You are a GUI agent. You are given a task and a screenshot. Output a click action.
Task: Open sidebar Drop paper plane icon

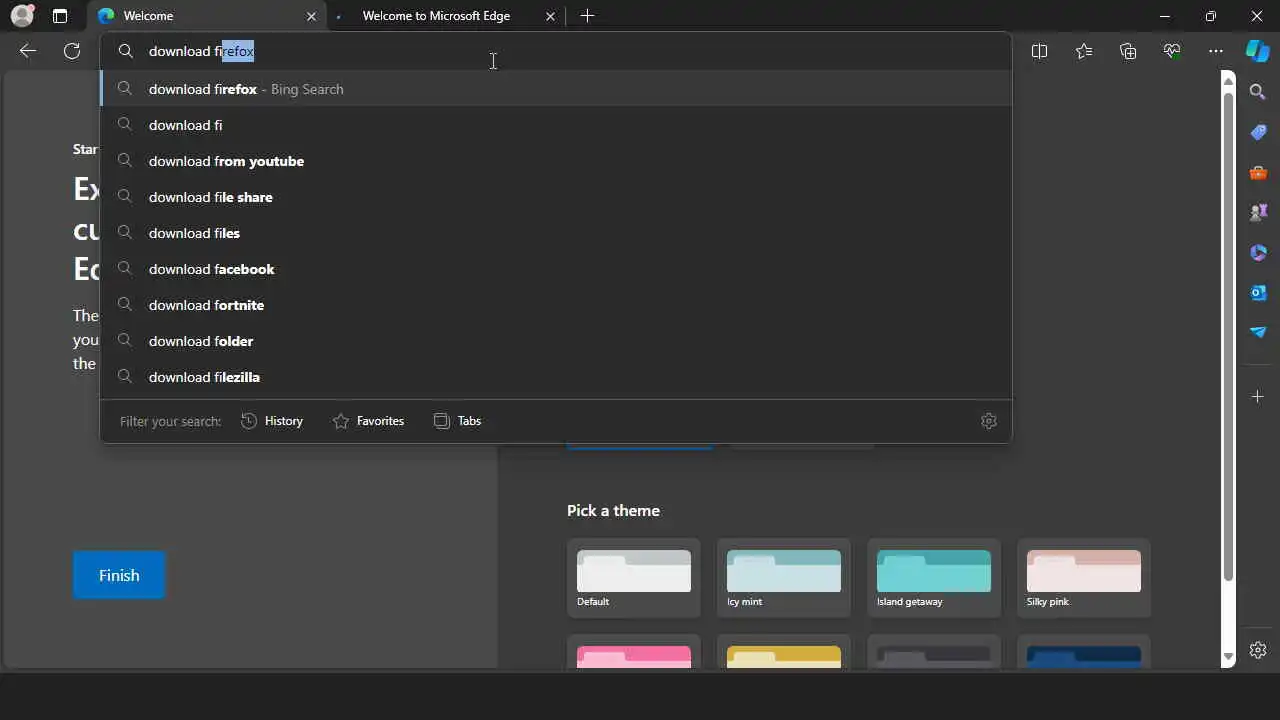tap(1258, 332)
